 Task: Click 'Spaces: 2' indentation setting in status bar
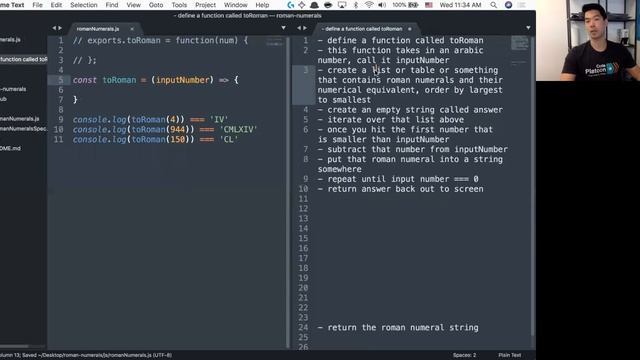[x=464, y=355]
